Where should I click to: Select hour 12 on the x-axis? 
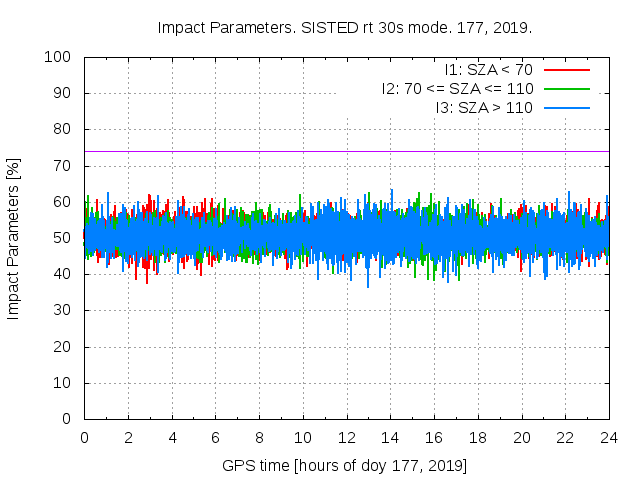click(346, 437)
